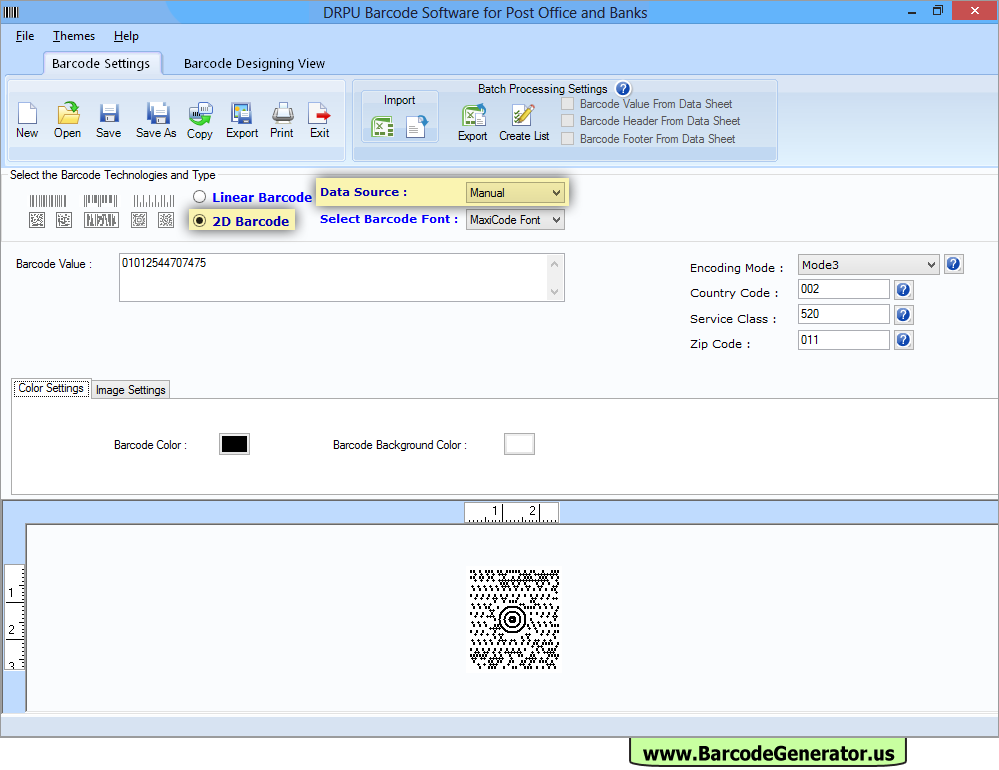Open the Image Settings tab

point(130,389)
